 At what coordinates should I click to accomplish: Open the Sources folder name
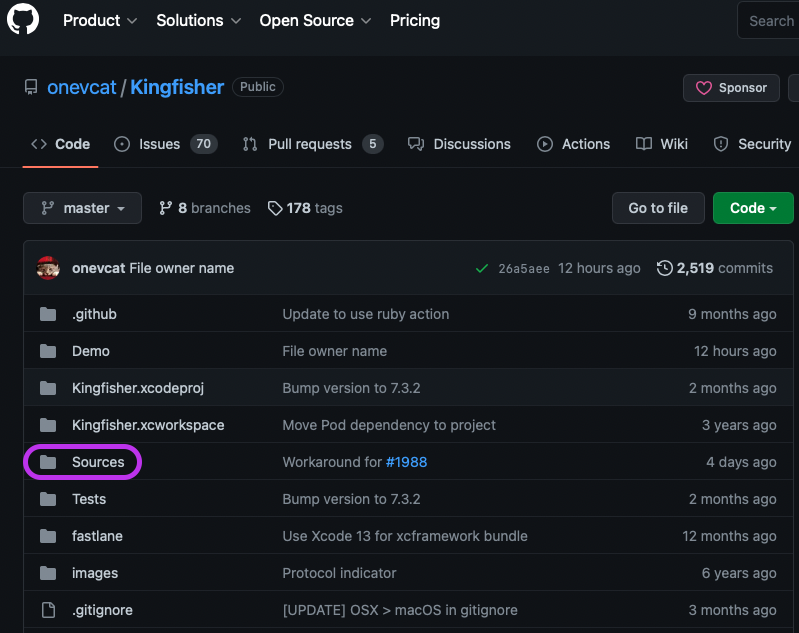[x=98, y=462]
